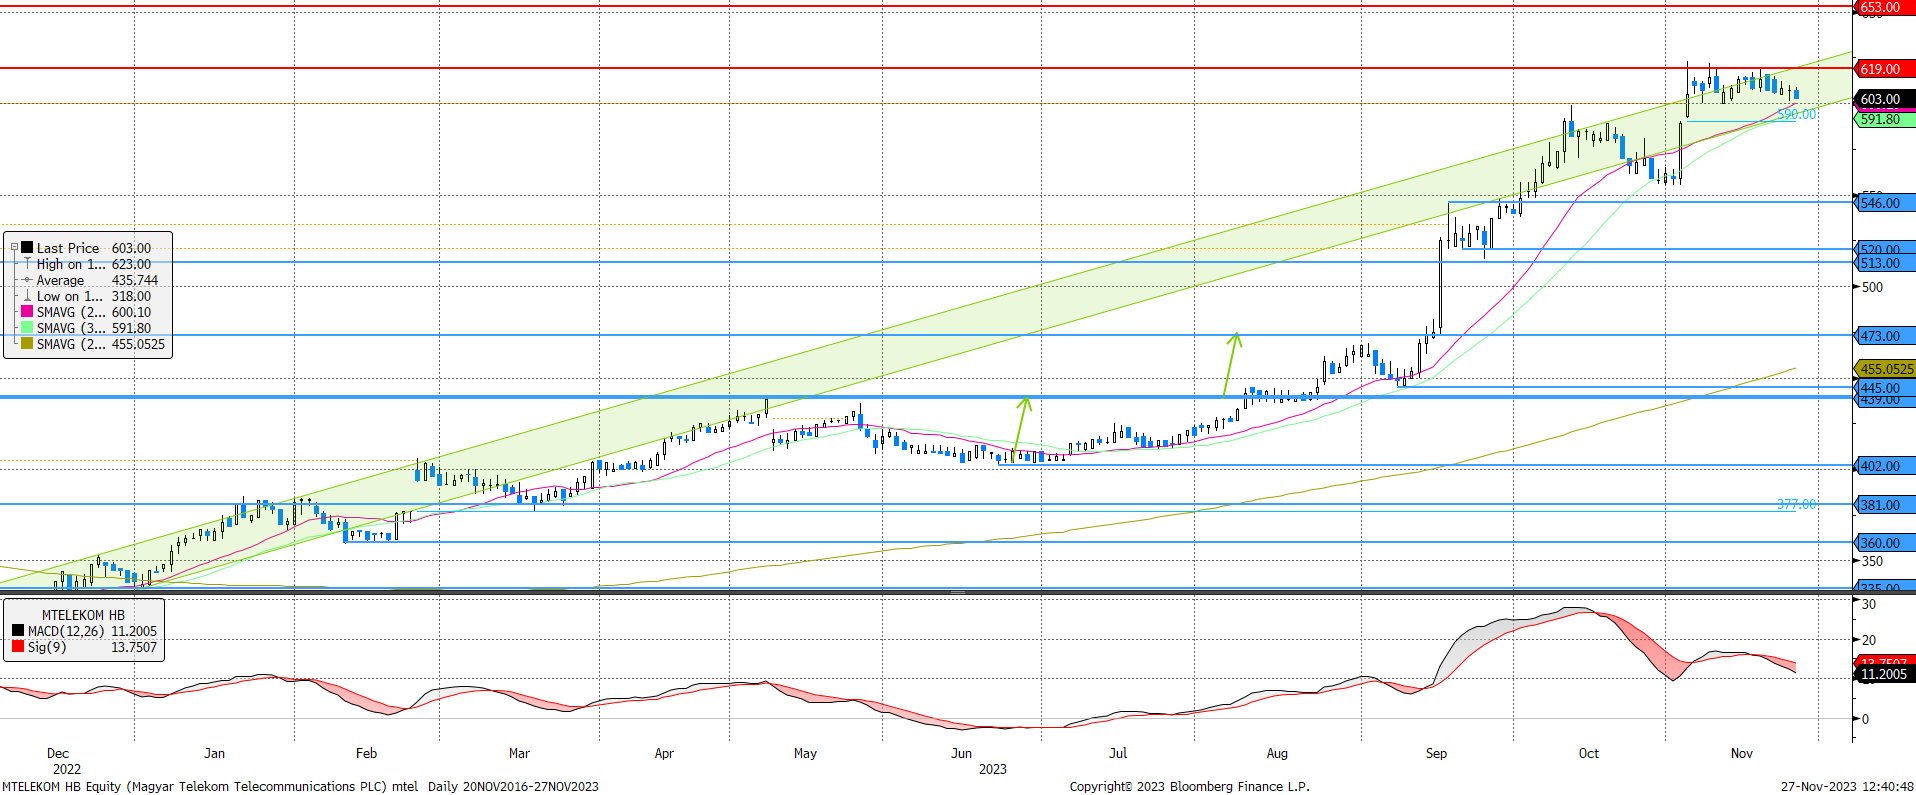1916x795 pixels.
Task: Click the High marker icon in the legend
Action: point(28,264)
